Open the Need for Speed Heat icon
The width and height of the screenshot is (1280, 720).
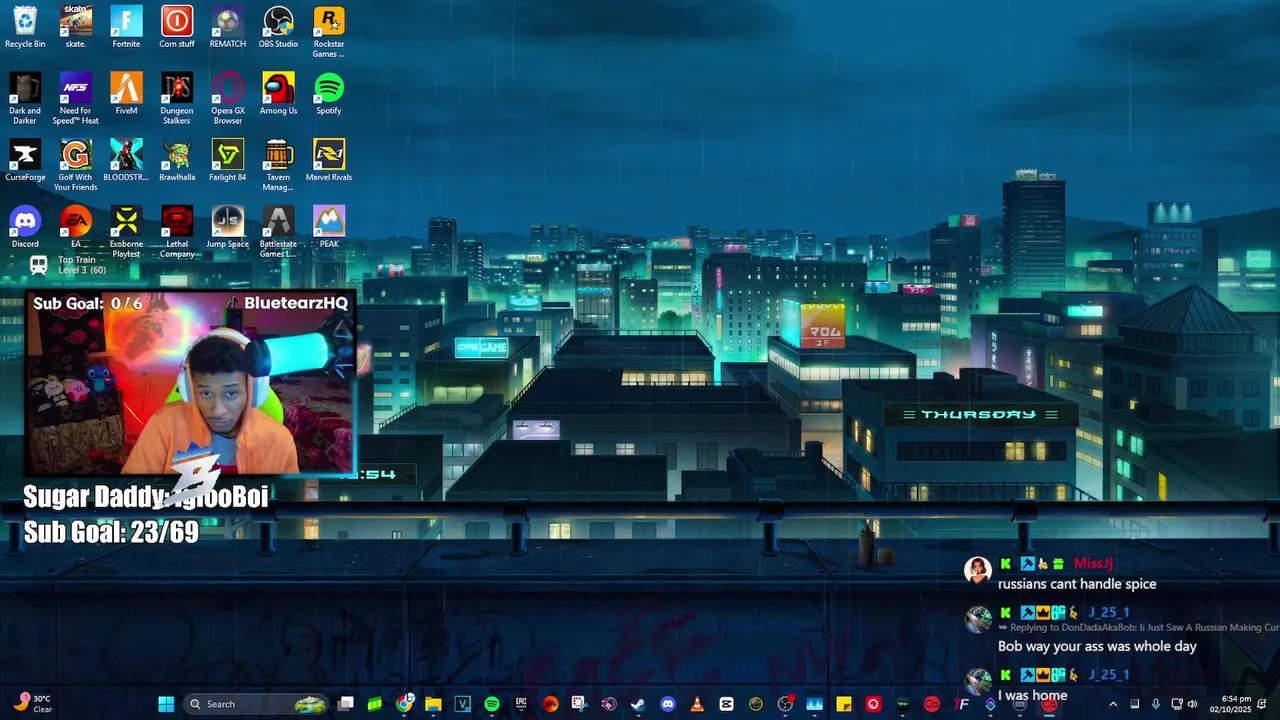click(x=76, y=98)
